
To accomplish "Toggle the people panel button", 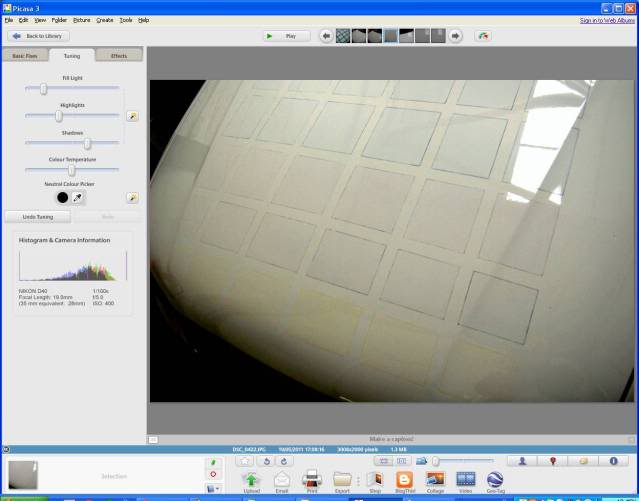I will 522,461.
